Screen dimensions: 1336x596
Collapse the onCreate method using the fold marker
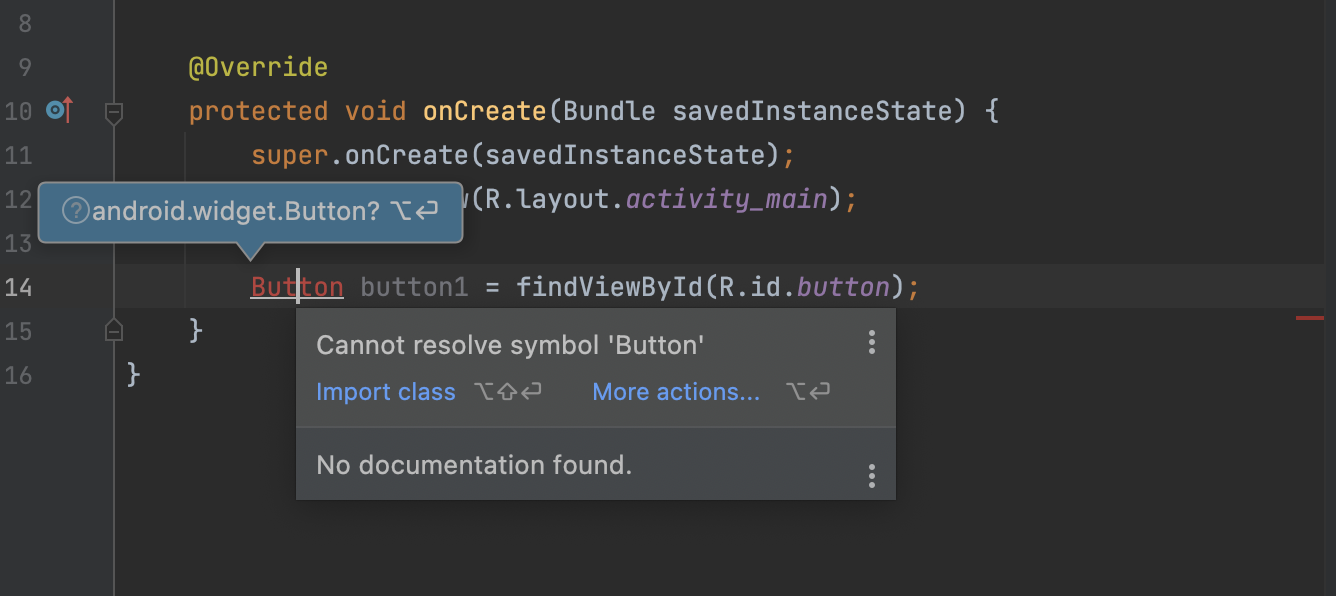pyautogui.click(x=113, y=114)
